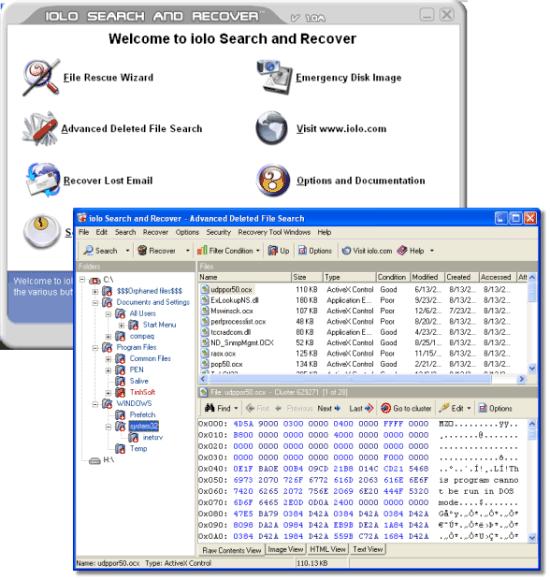Select the H:\ drive in folder tree
This screenshot has height=580, width=550.
coord(109,460)
